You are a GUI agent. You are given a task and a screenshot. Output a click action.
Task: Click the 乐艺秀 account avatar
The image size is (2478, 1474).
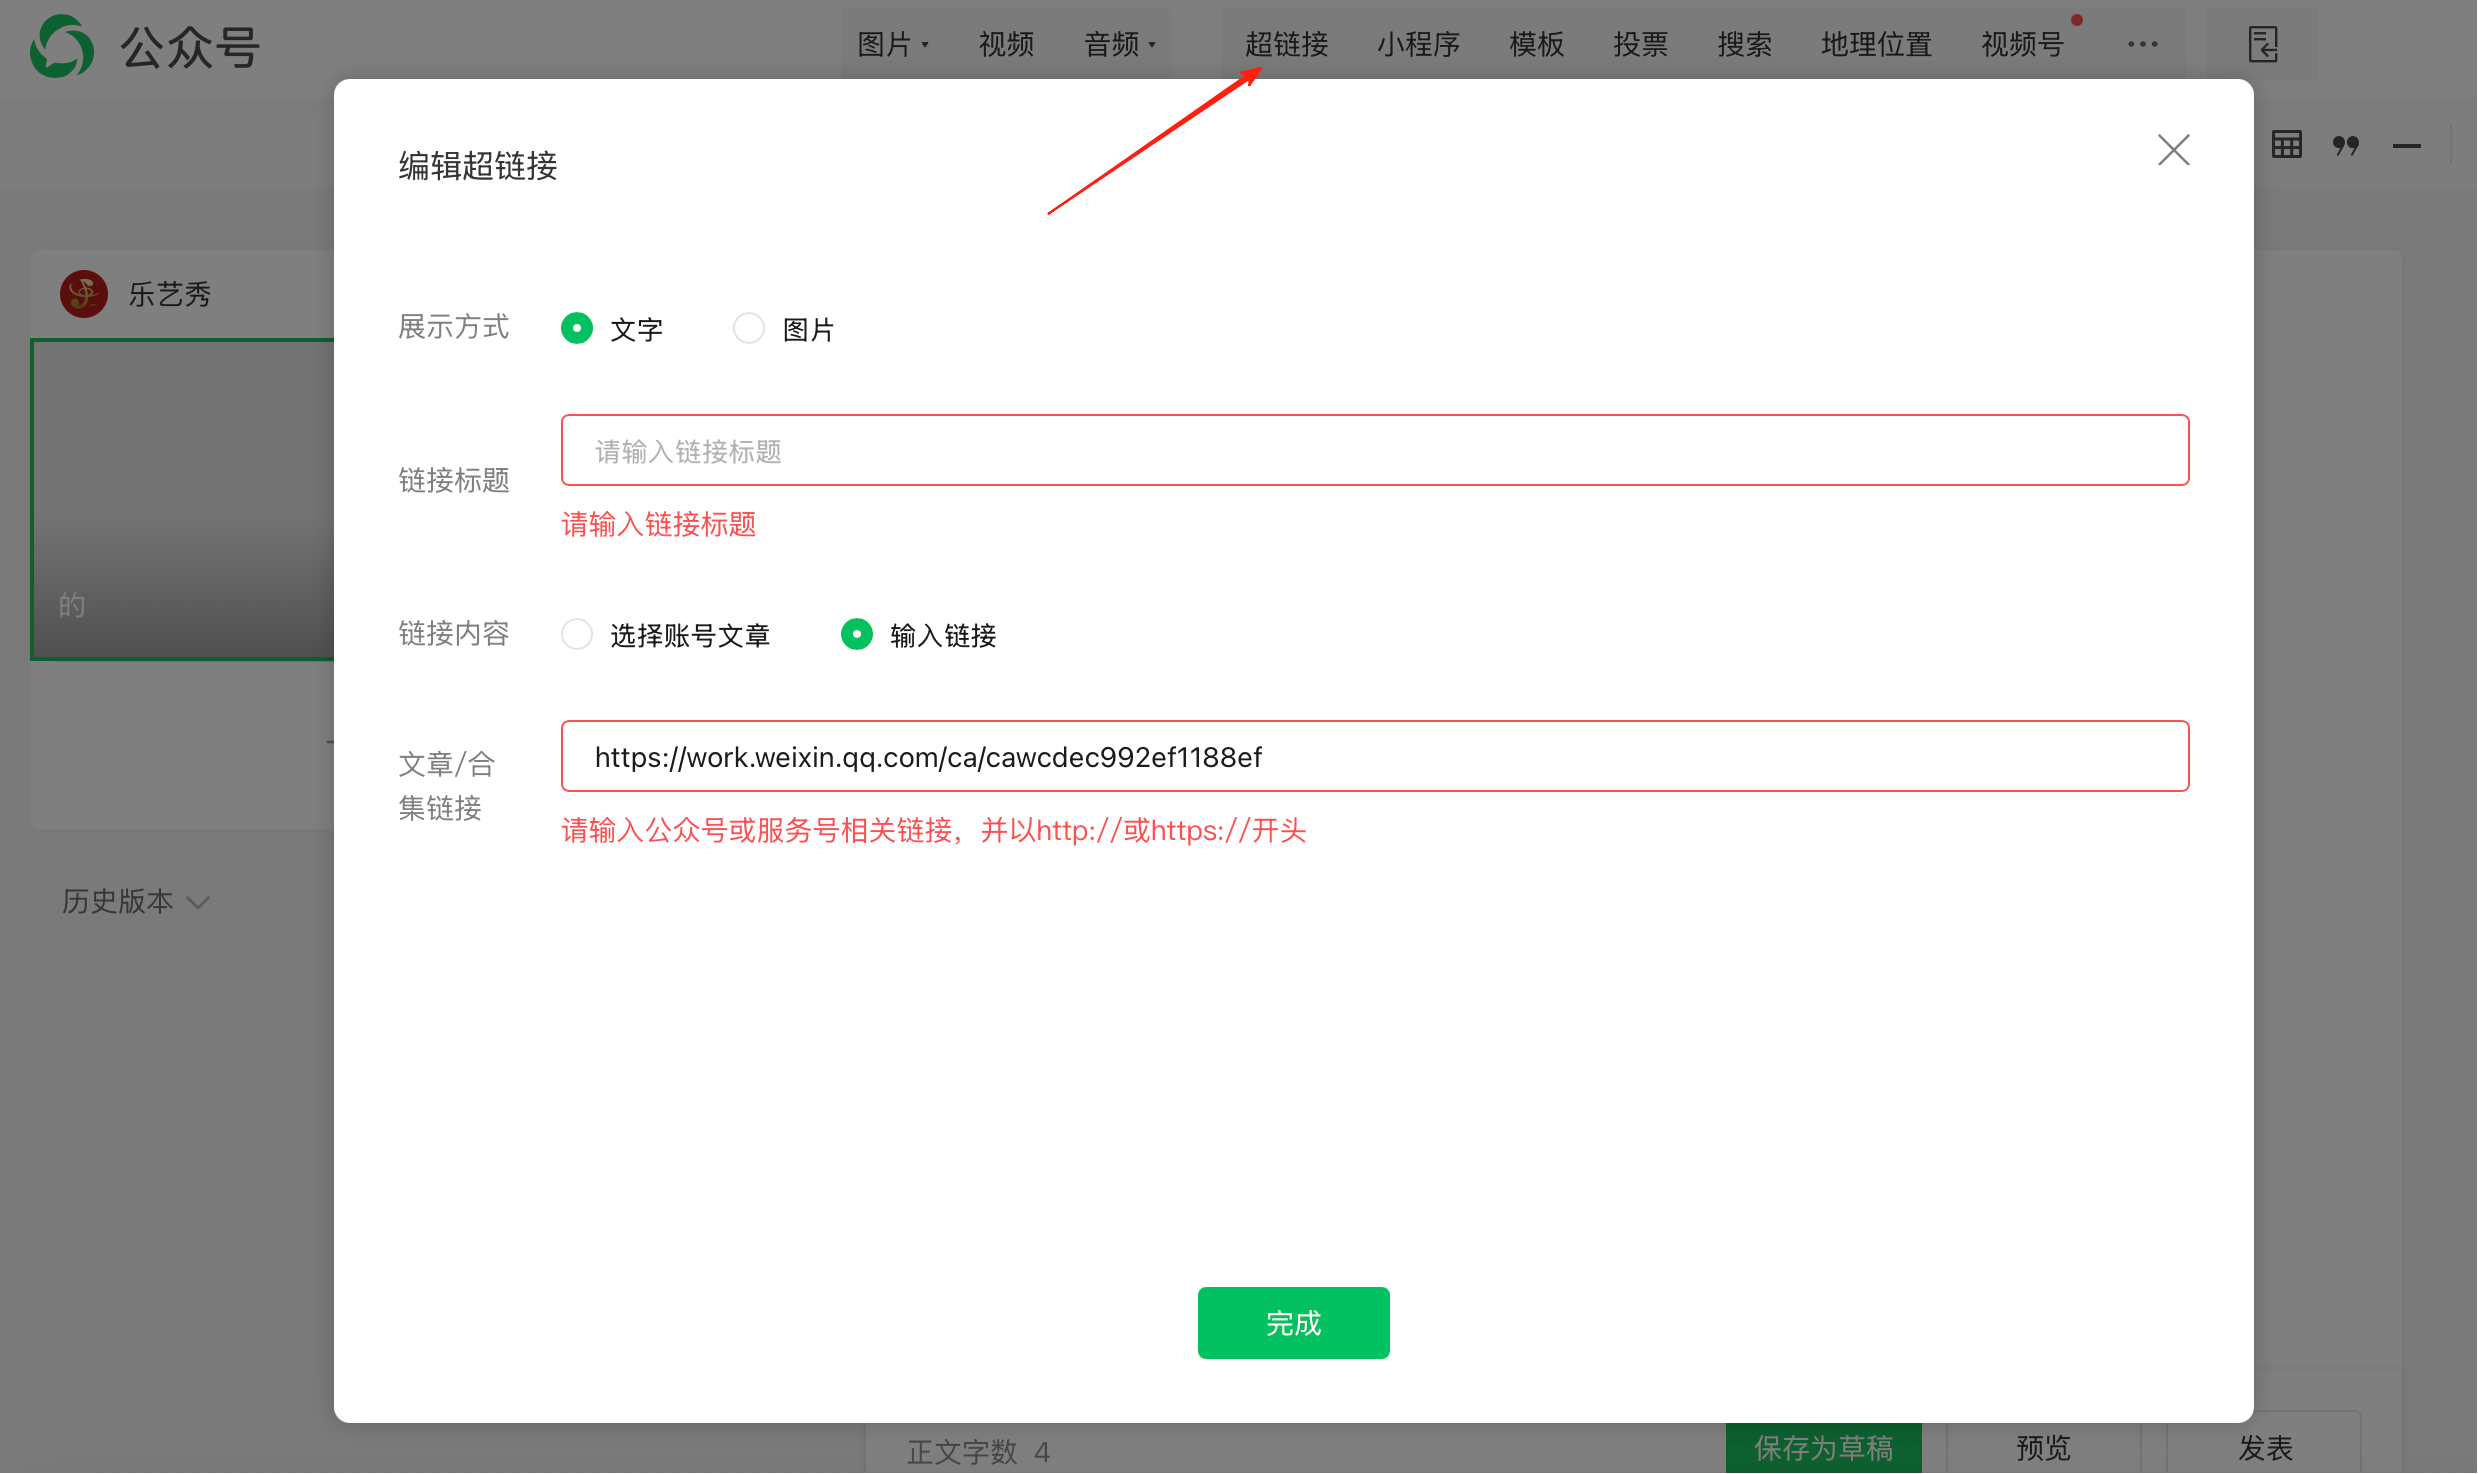point(84,294)
